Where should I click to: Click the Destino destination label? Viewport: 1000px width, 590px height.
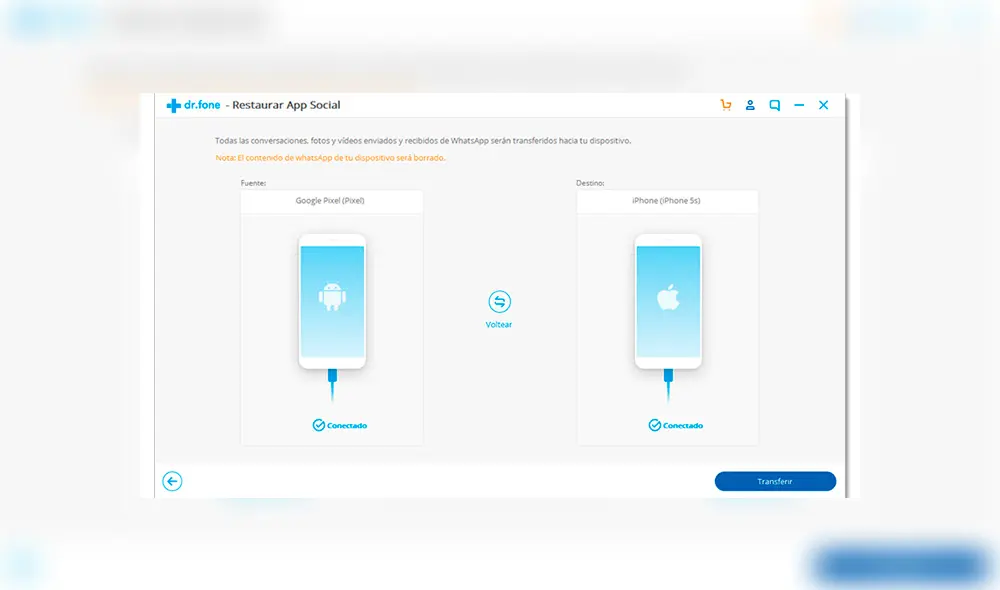[x=590, y=183]
